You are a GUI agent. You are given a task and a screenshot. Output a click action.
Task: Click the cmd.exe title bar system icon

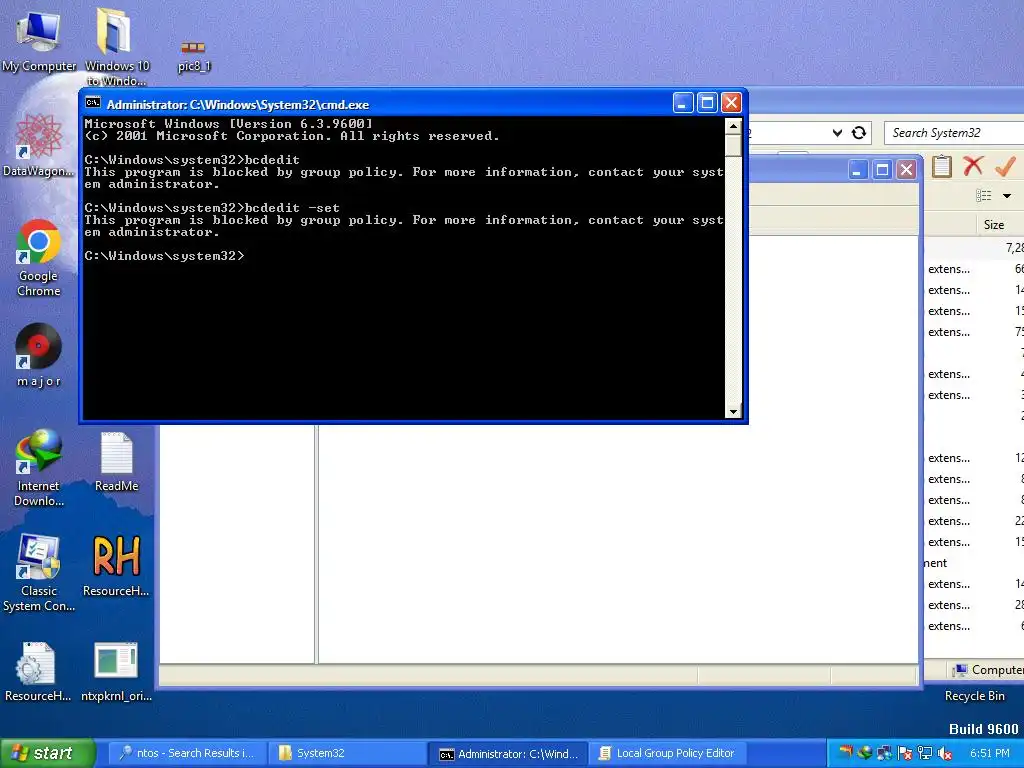tap(93, 104)
